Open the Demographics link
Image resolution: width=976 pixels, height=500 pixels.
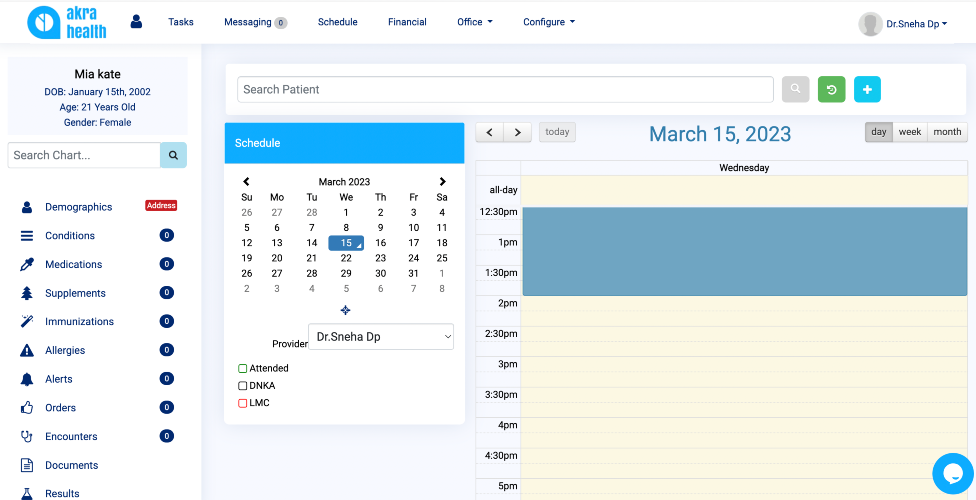pos(78,207)
